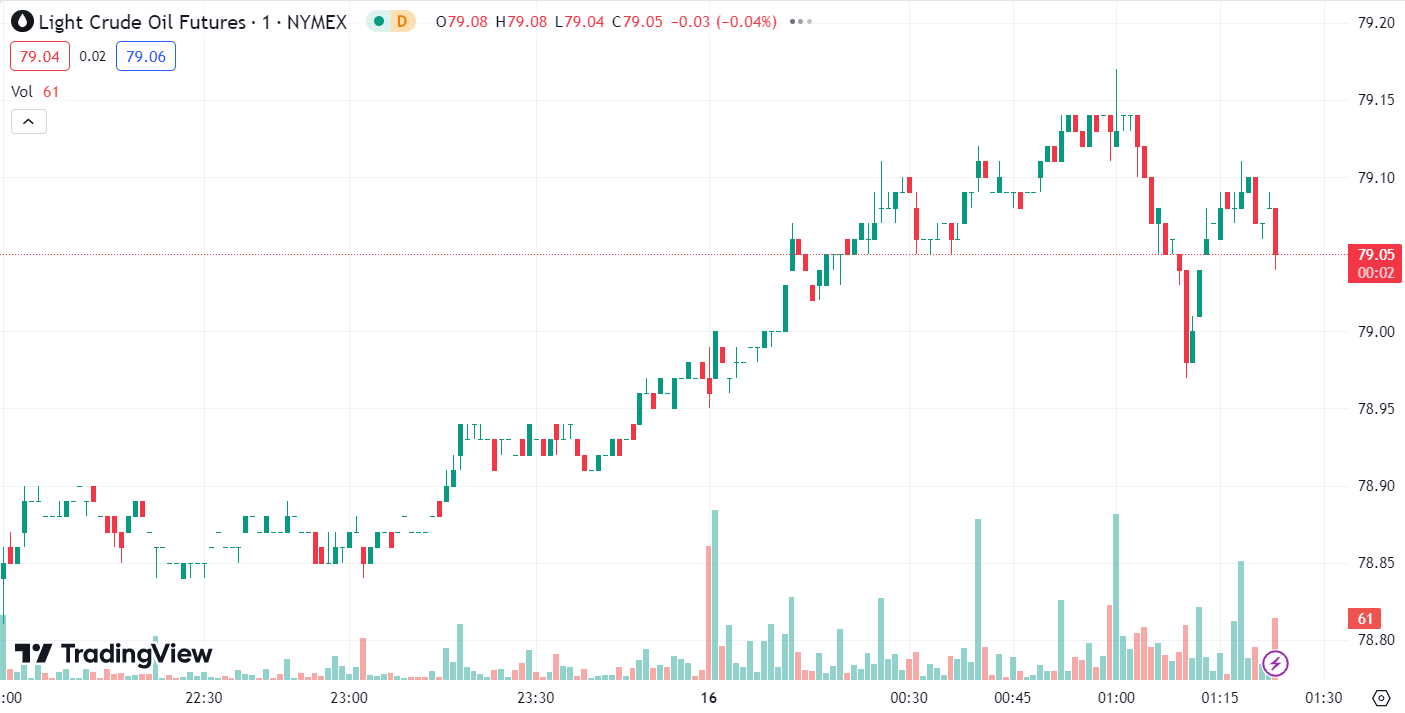Screen dimensions: 1405x713
Task: Click the green market status dot
Action: pyautogui.click(x=379, y=21)
